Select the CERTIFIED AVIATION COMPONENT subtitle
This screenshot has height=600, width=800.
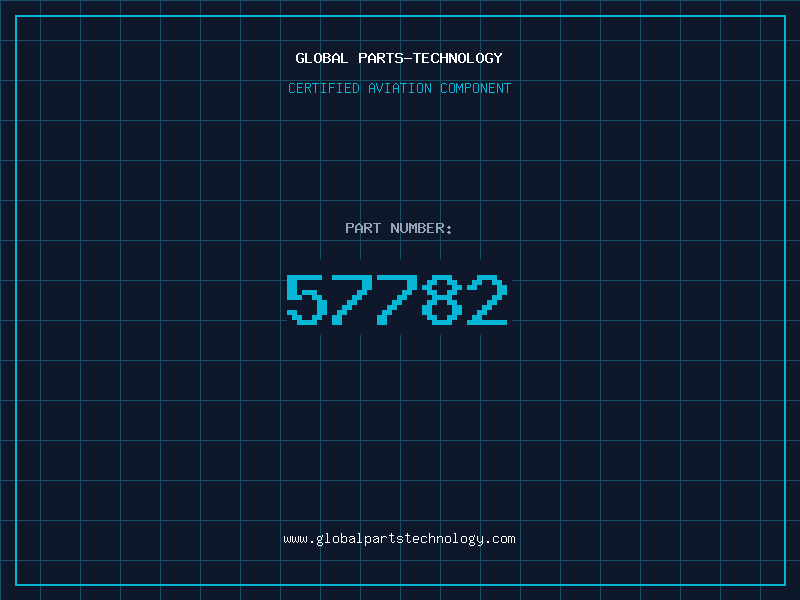tap(399, 88)
